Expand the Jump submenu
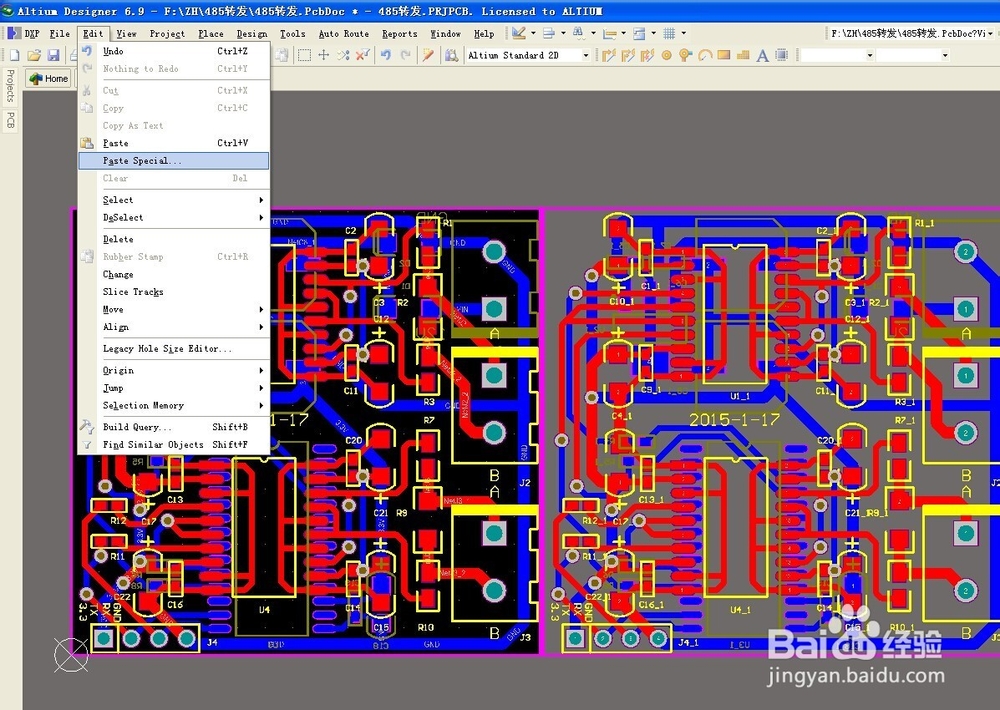This screenshot has height=710, width=1000. click(x=173, y=388)
